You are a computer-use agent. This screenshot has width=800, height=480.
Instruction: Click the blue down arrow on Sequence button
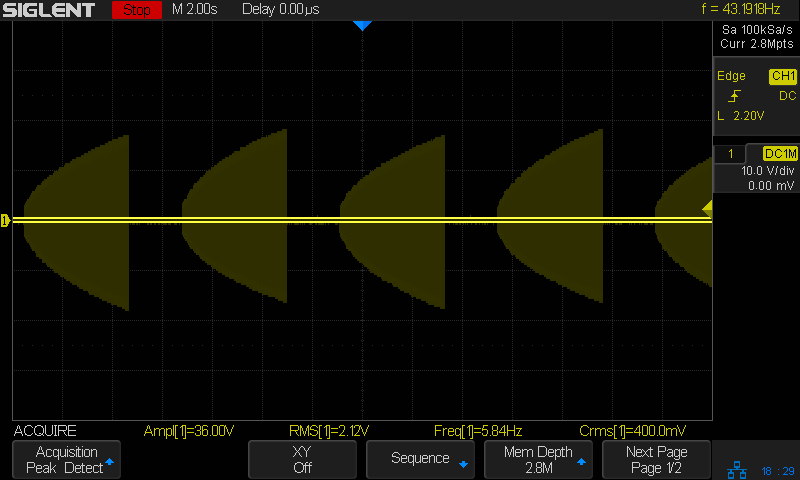pyautogui.click(x=463, y=464)
